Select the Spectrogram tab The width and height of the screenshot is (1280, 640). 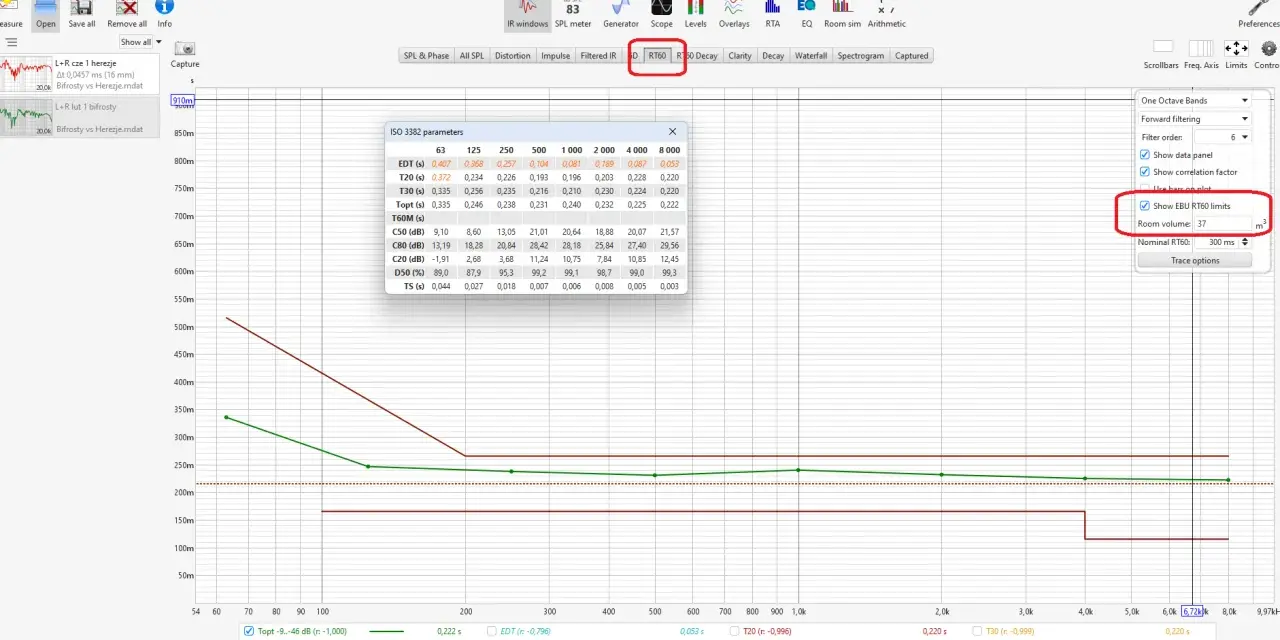[x=861, y=56]
